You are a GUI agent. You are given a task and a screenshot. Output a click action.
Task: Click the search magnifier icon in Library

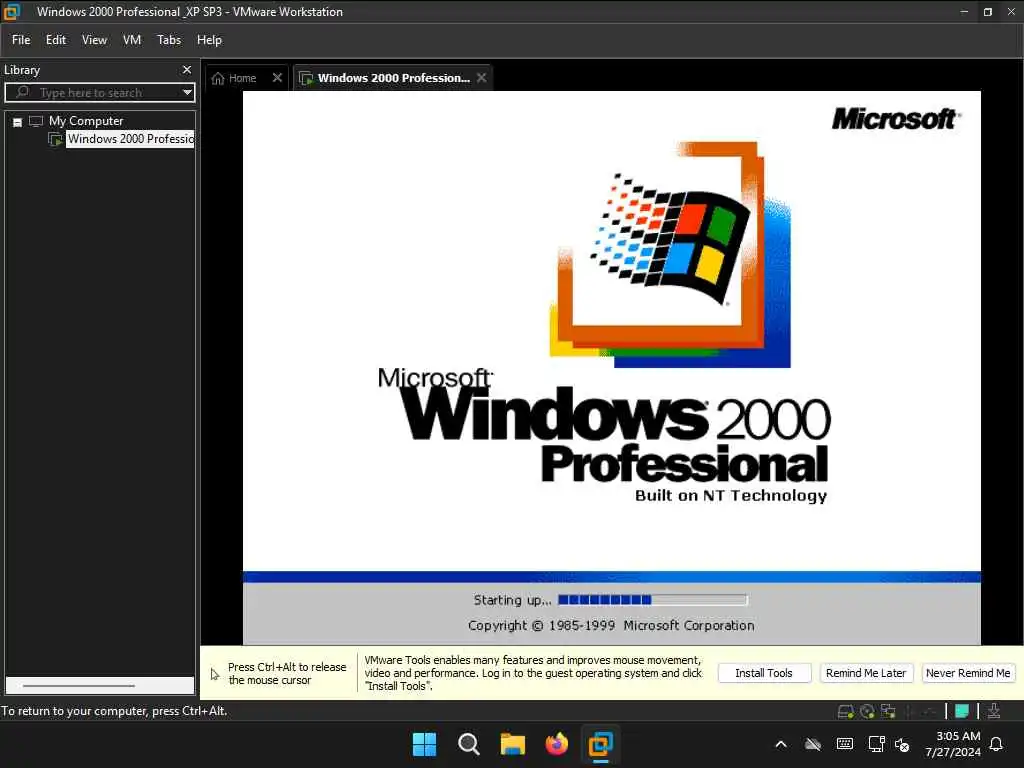(x=22, y=92)
